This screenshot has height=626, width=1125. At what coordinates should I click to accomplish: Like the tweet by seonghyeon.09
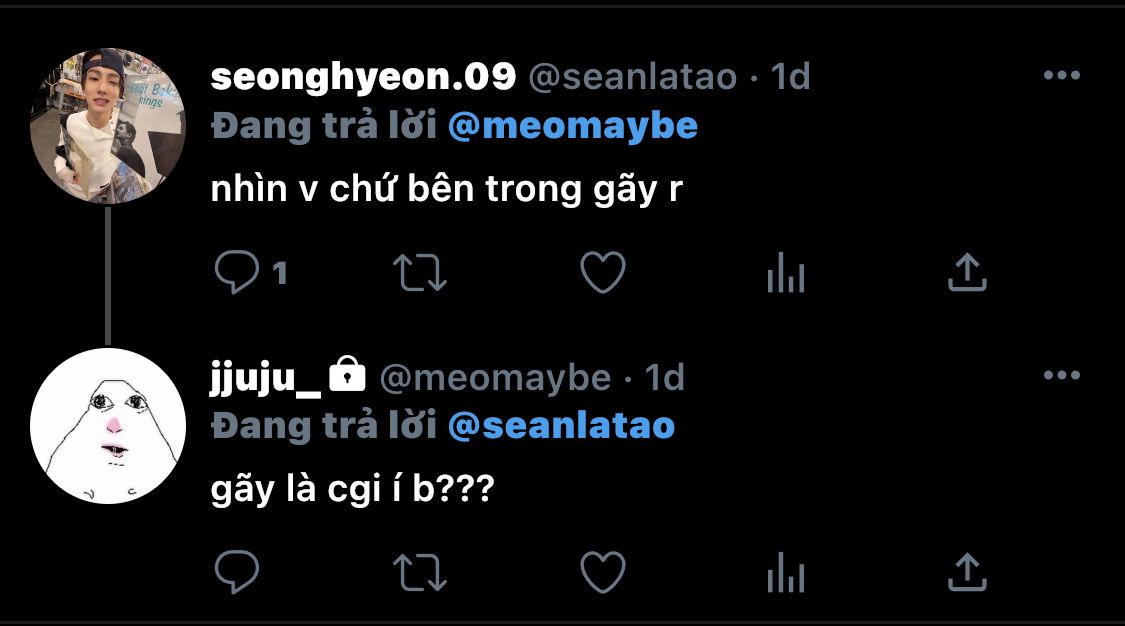point(603,272)
